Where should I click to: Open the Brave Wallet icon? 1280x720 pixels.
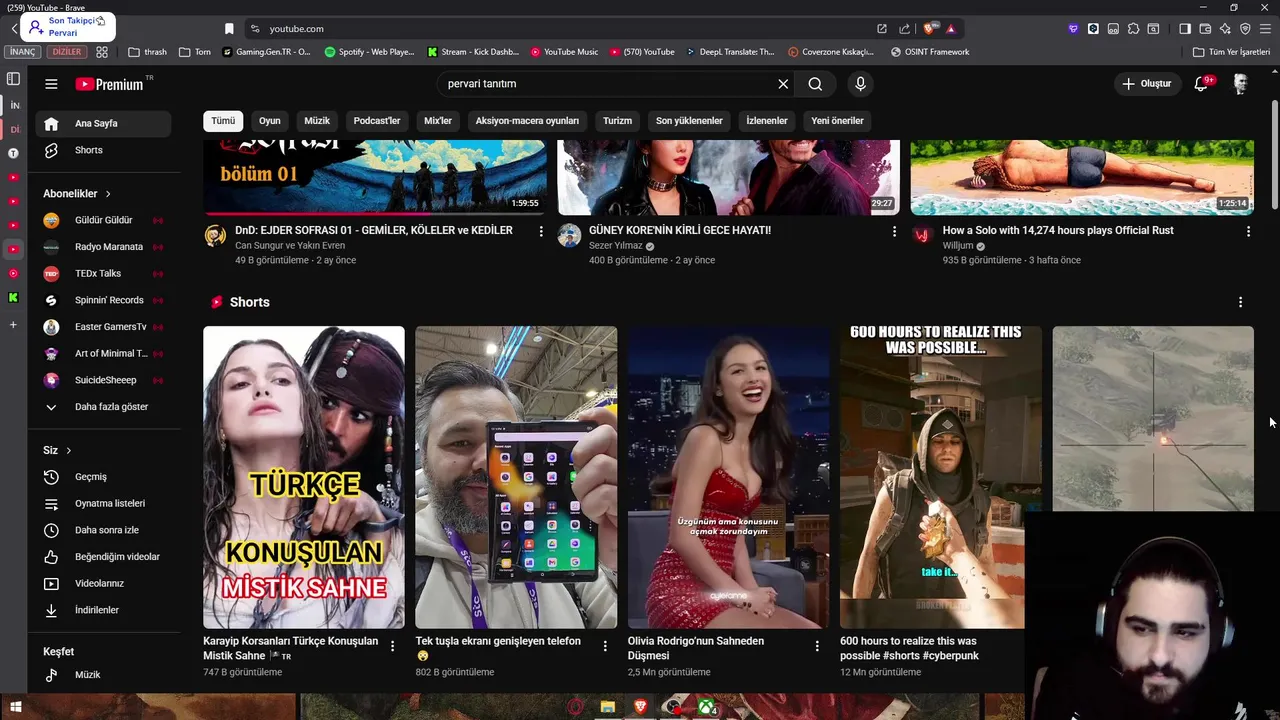pyautogui.click(x=1205, y=29)
